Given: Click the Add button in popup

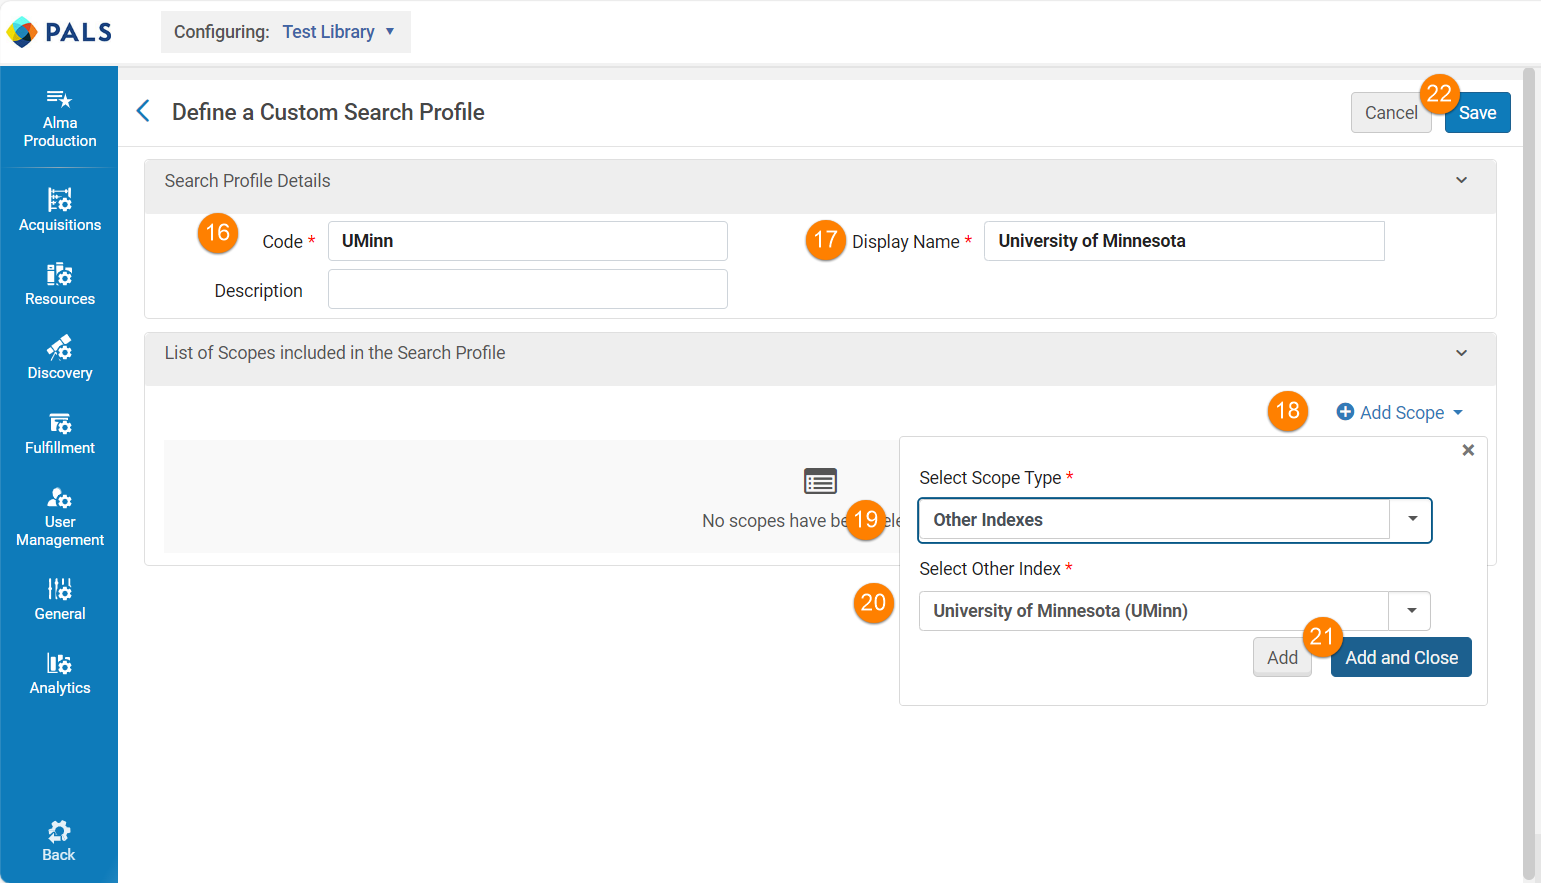Looking at the screenshot, I should click(x=1282, y=657).
